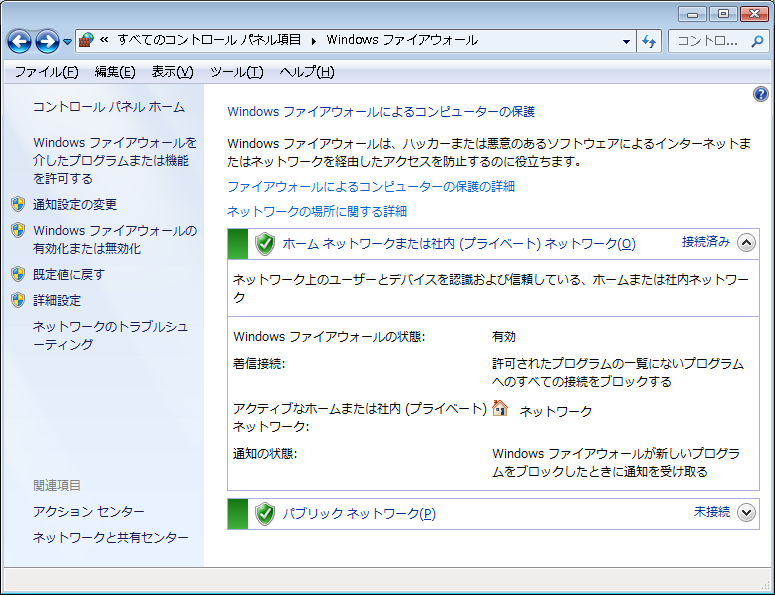The height and width of the screenshot is (595, 775).
Task: Click the blue help question mark icon
Action: tap(760, 94)
